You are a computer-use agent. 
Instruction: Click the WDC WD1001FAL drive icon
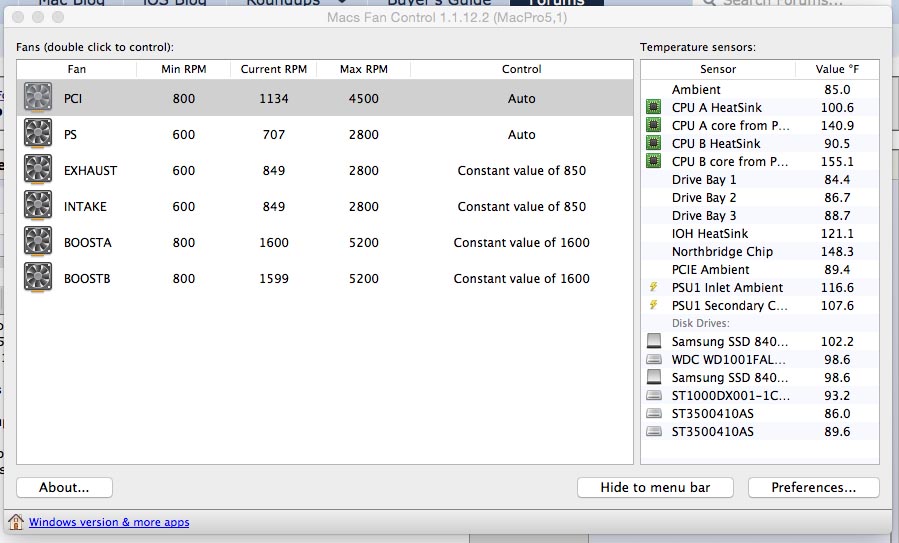click(x=654, y=360)
